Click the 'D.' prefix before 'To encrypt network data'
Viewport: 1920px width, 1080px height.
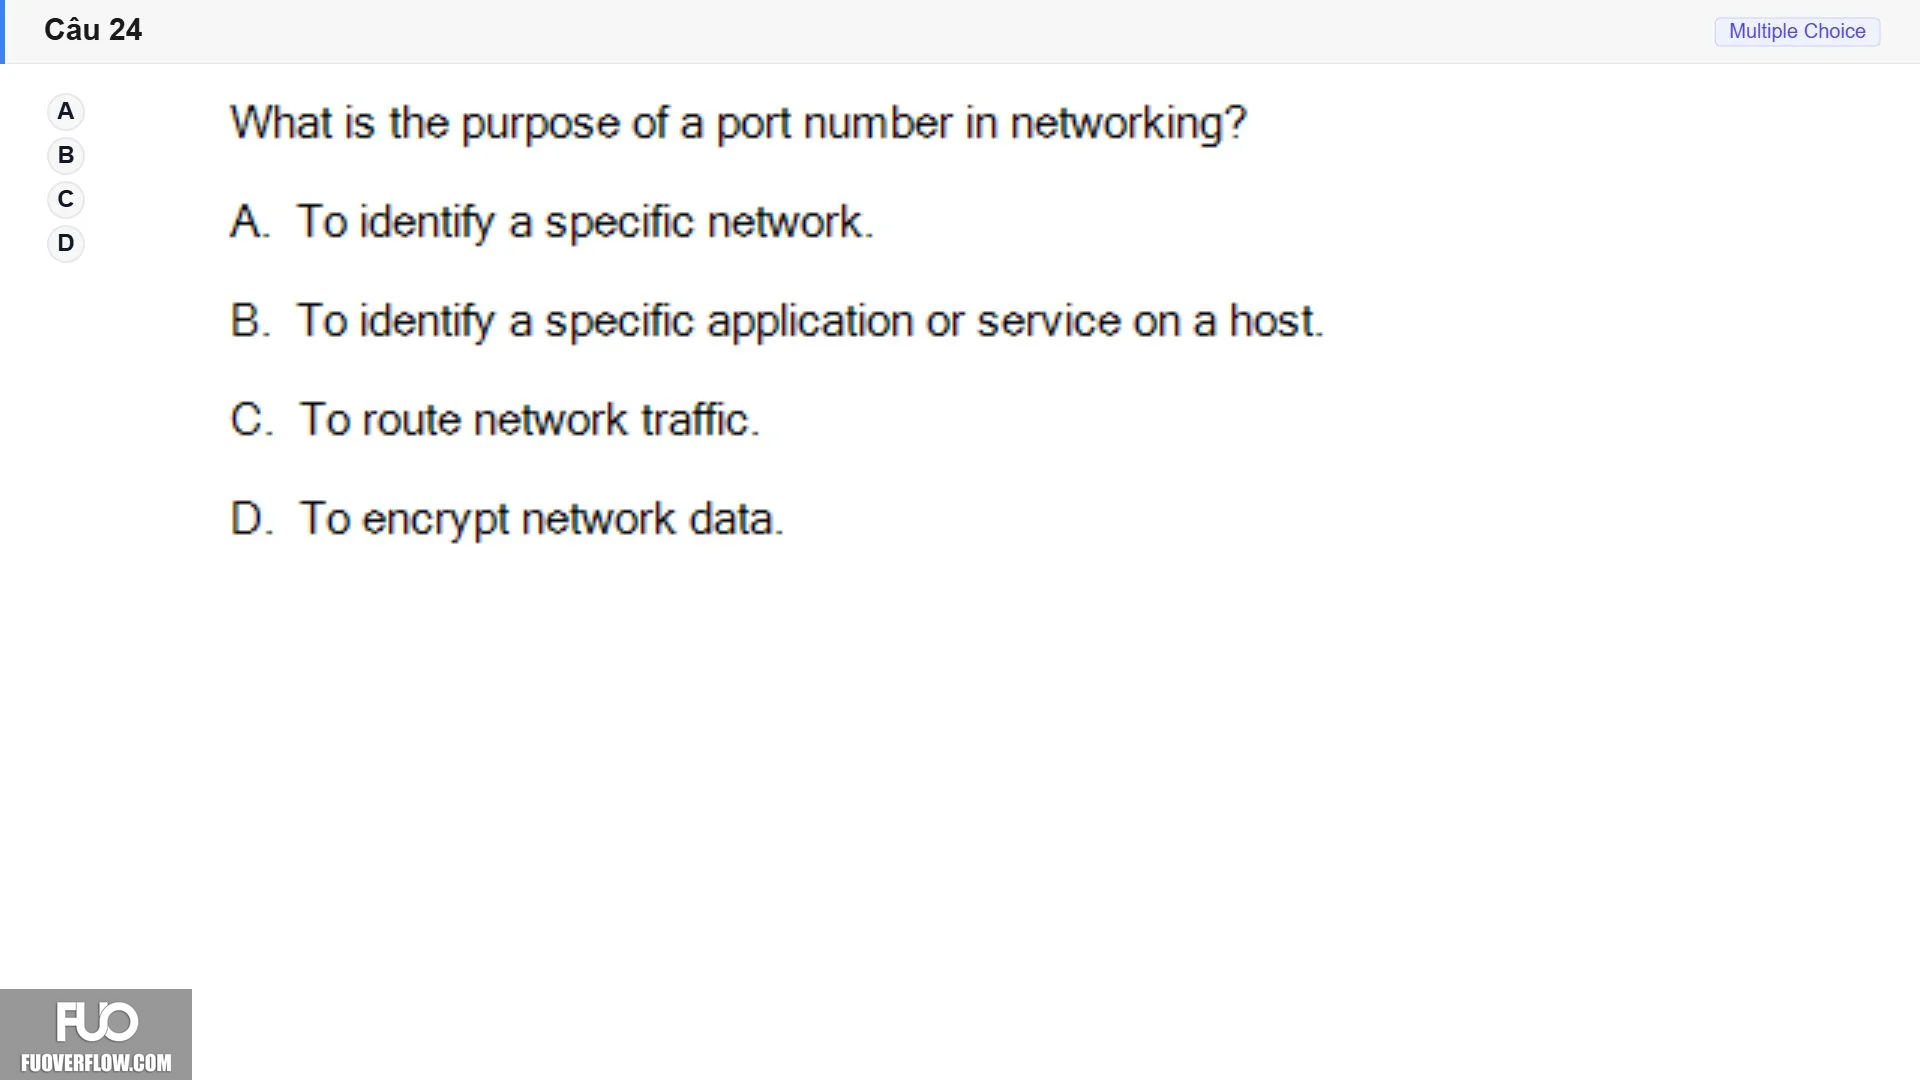[251, 519]
